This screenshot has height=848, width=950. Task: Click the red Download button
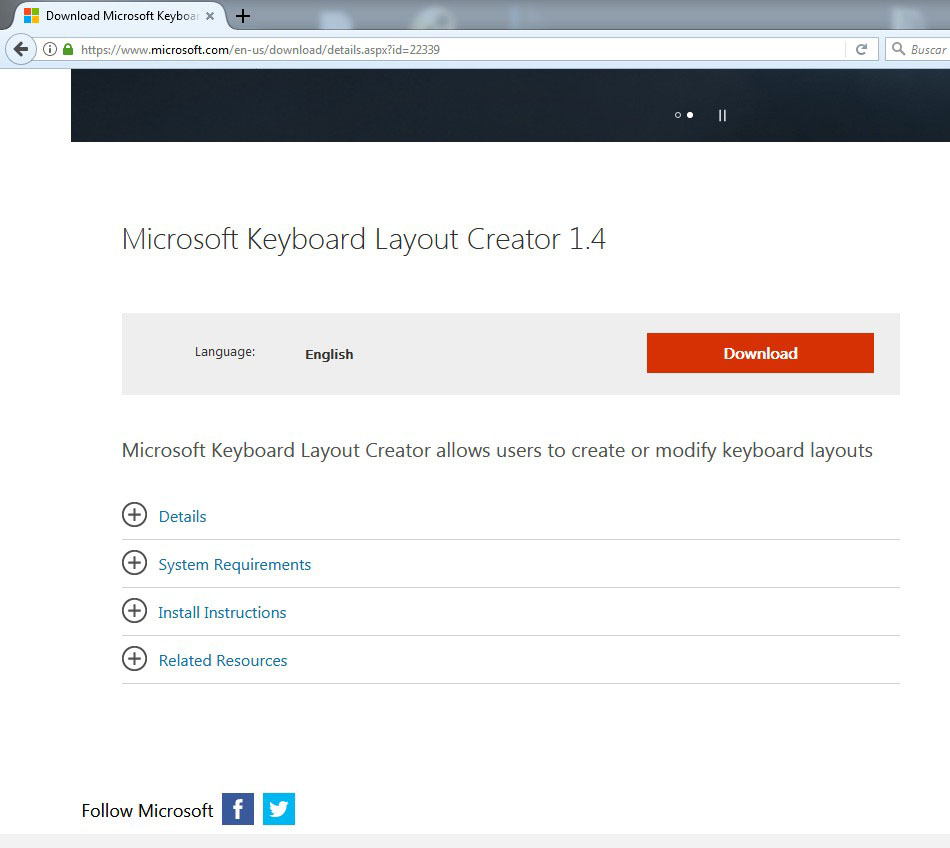tap(760, 353)
